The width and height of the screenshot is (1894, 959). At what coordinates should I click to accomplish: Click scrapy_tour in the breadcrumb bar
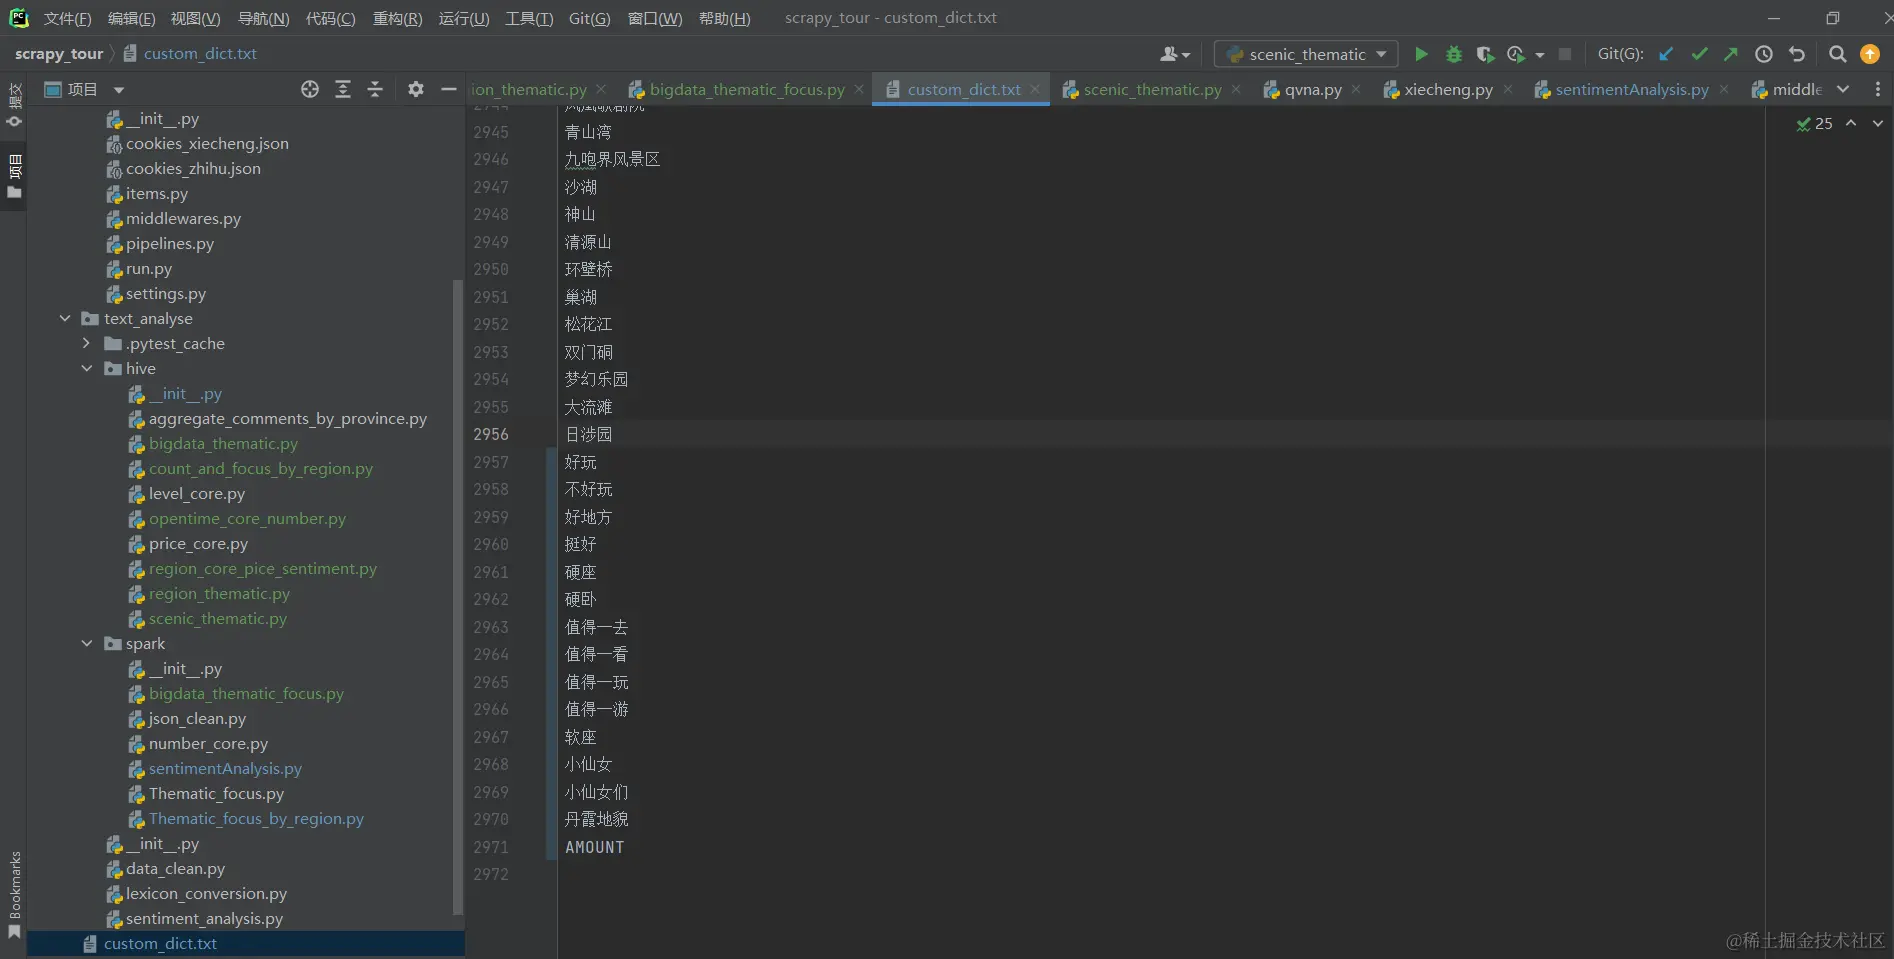point(59,54)
